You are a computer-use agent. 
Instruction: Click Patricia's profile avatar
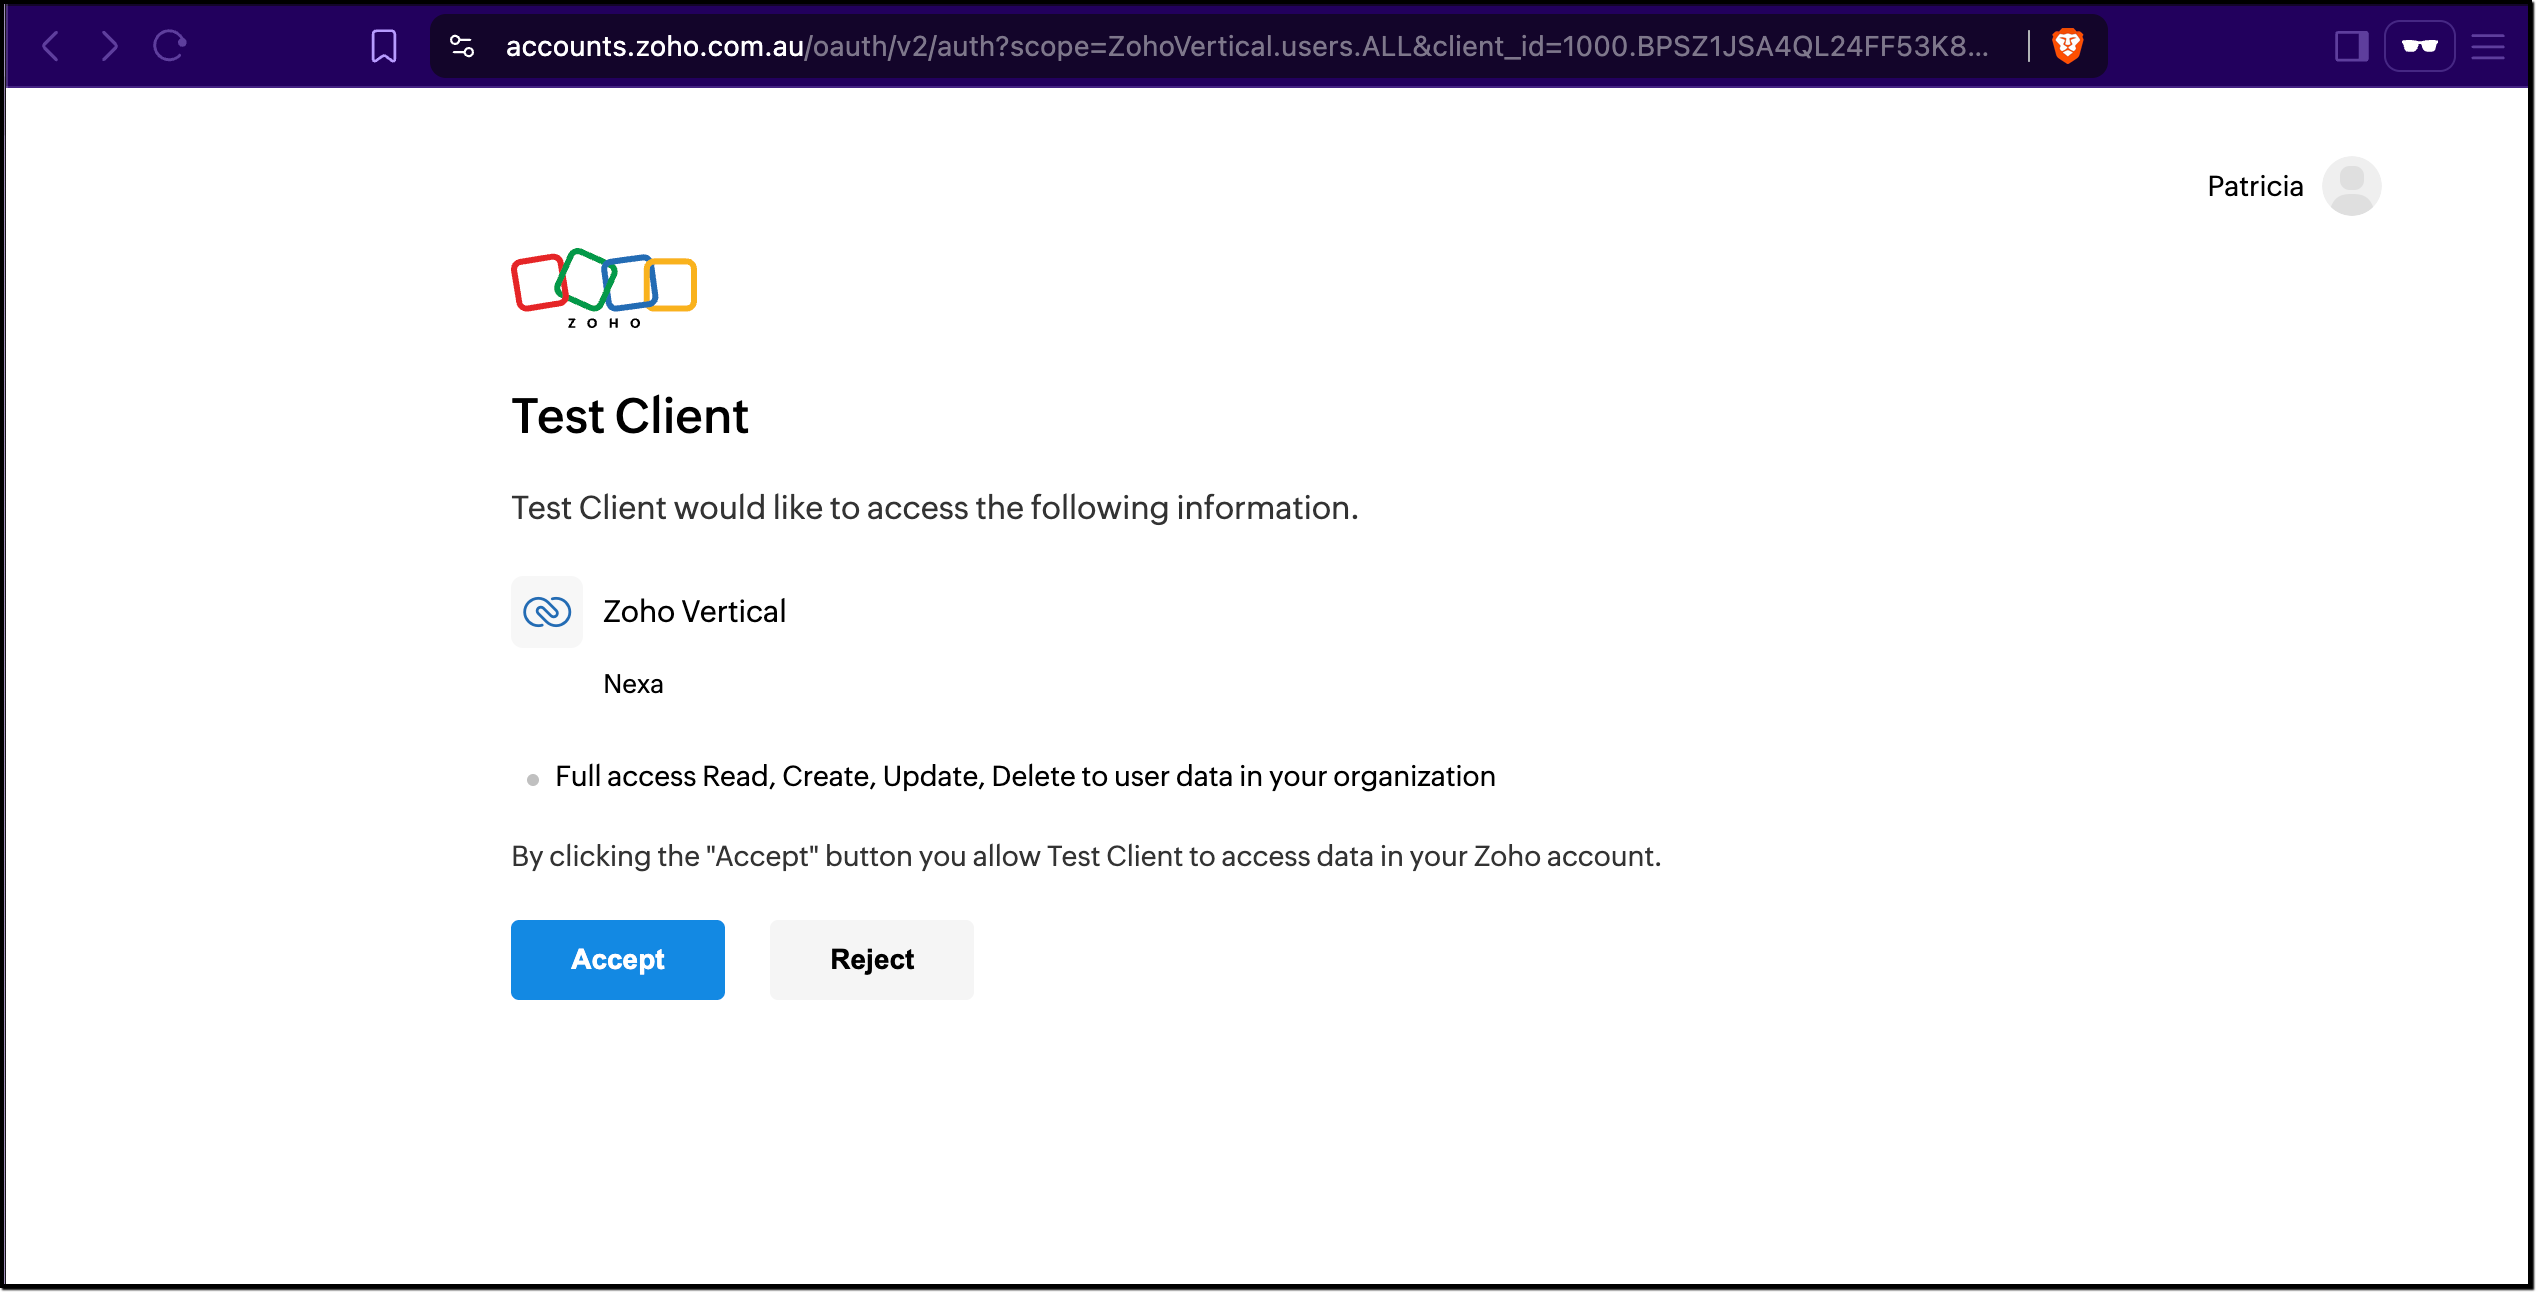coord(2351,186)
